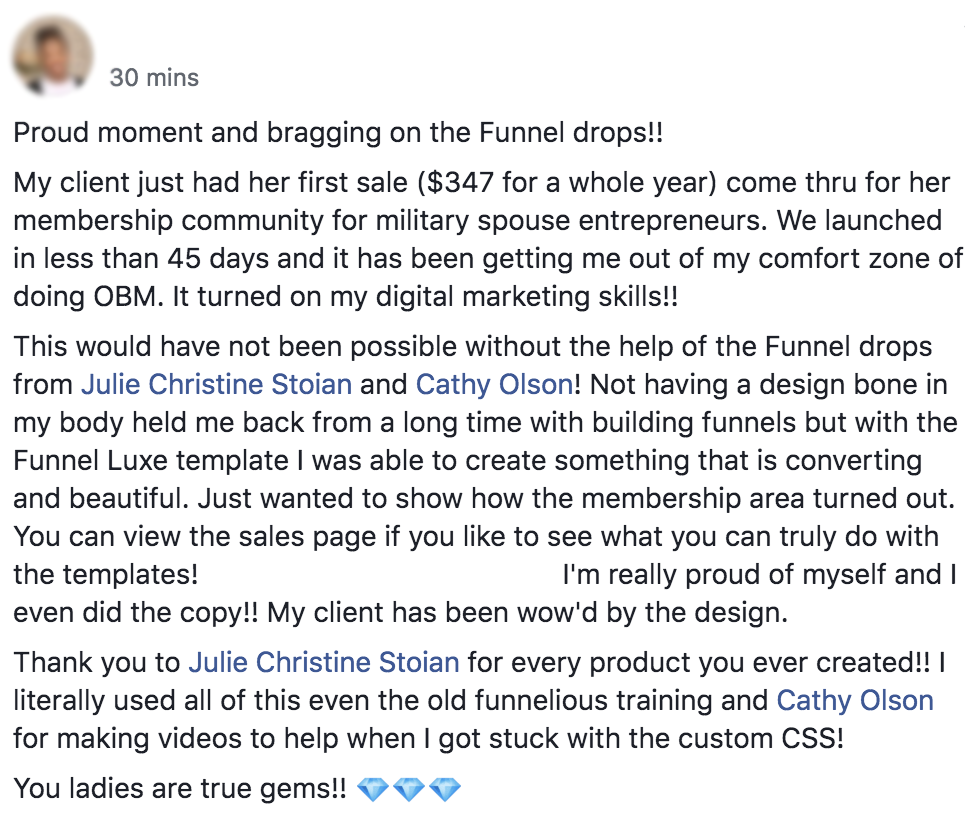This screenshot has height=819, width=973.
Task: Open the Cathy Olson link before "for making videos"
Action: point(855,701)
